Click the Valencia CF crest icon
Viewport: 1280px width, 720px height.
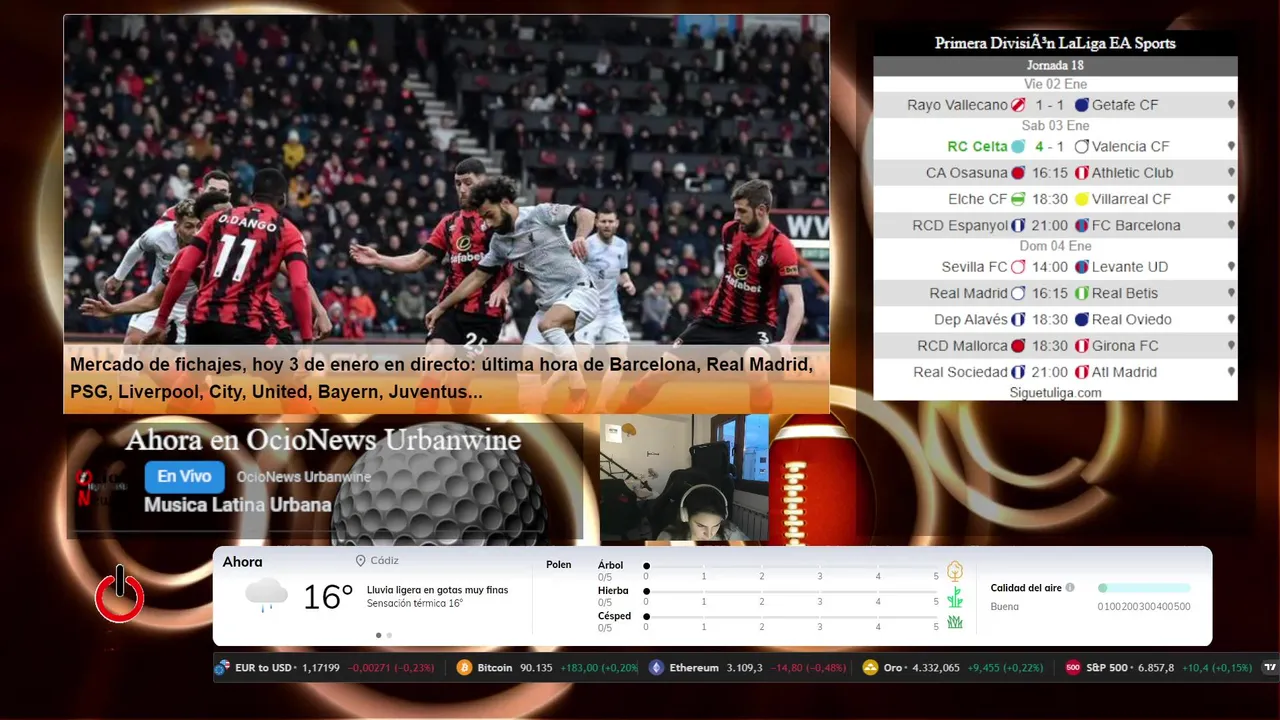click(x=1082, y=146)
